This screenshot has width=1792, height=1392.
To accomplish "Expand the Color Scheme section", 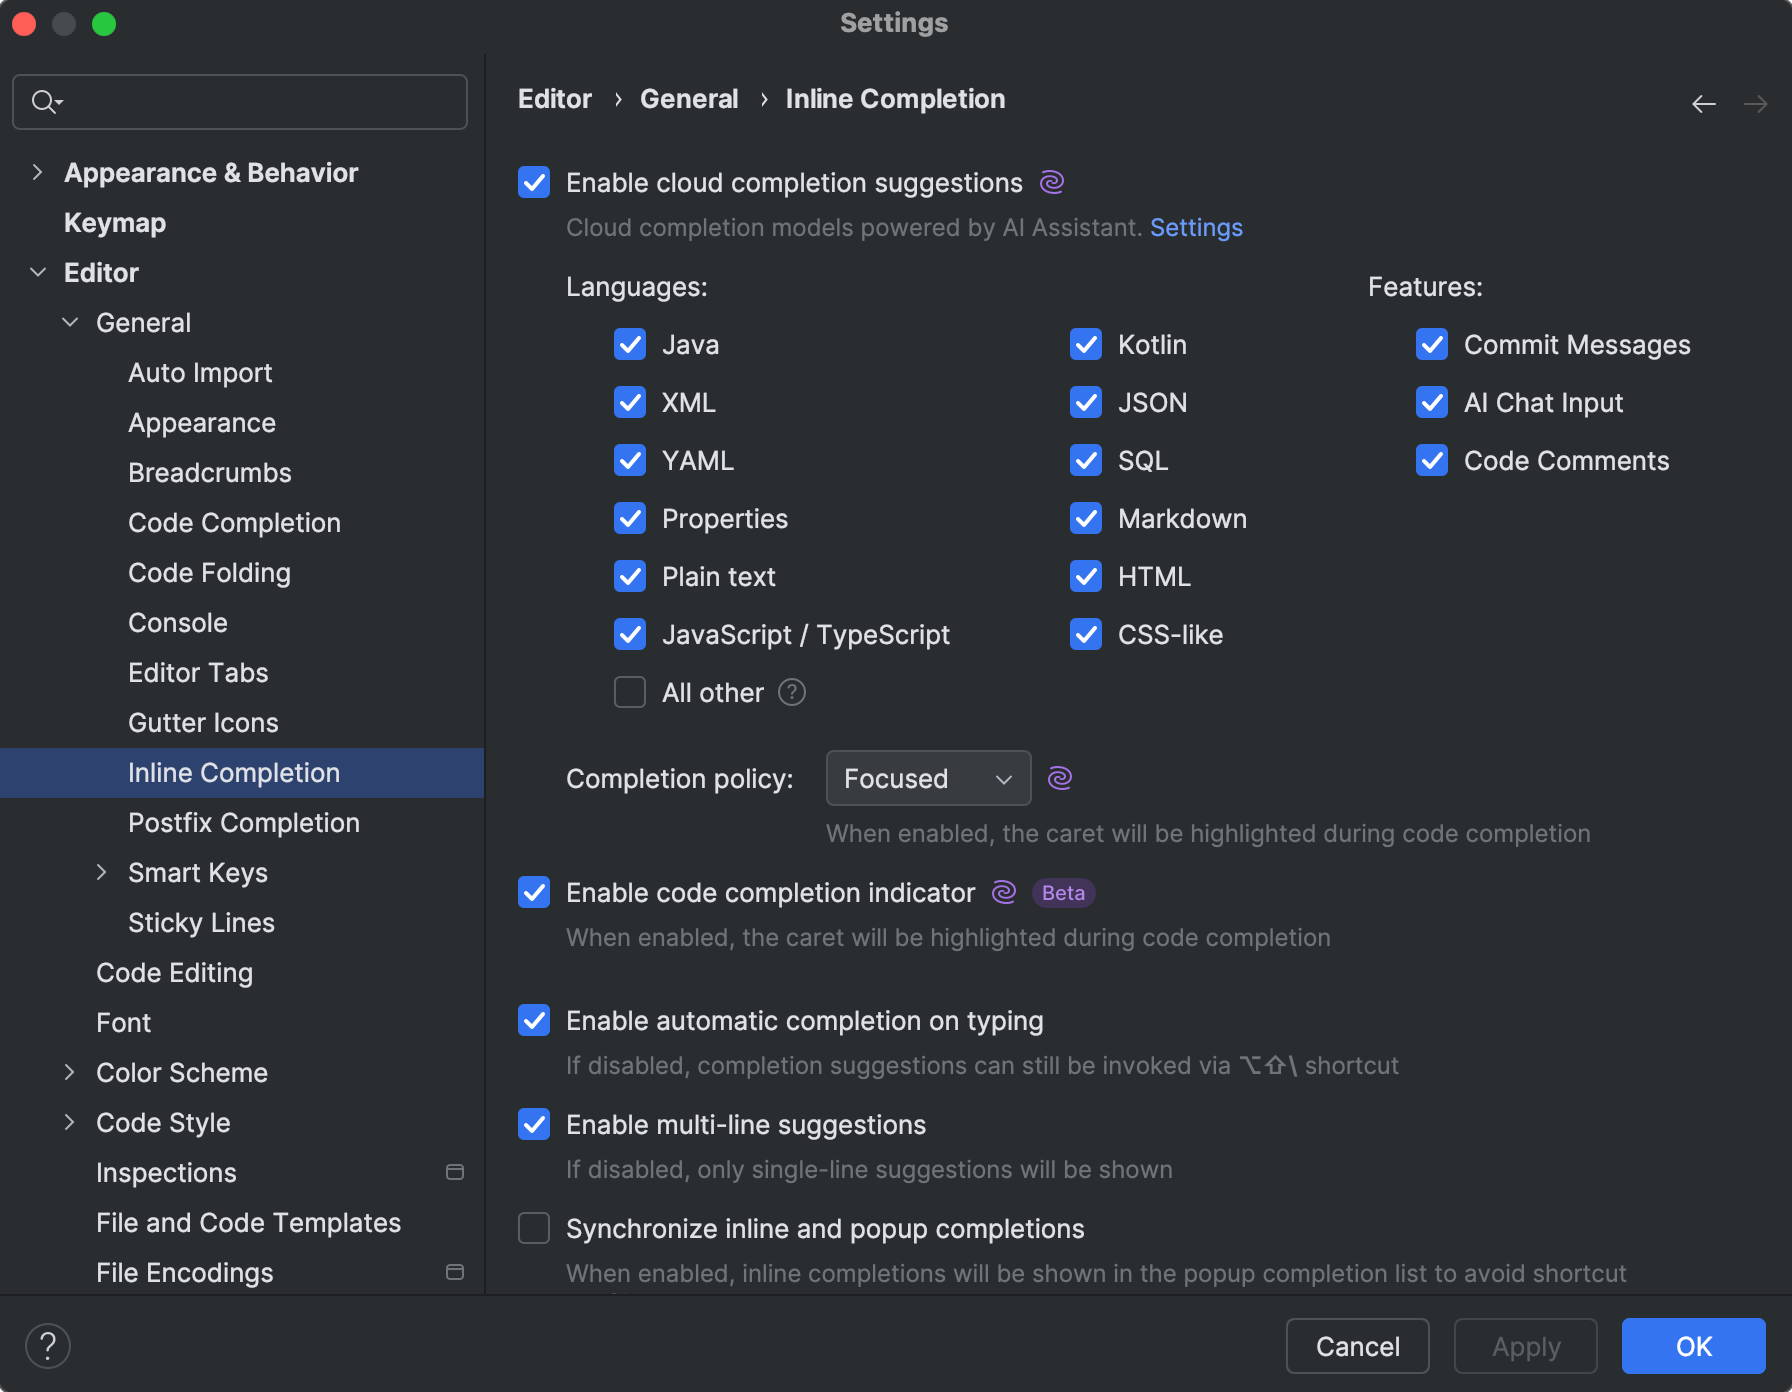I will 68,1072.
